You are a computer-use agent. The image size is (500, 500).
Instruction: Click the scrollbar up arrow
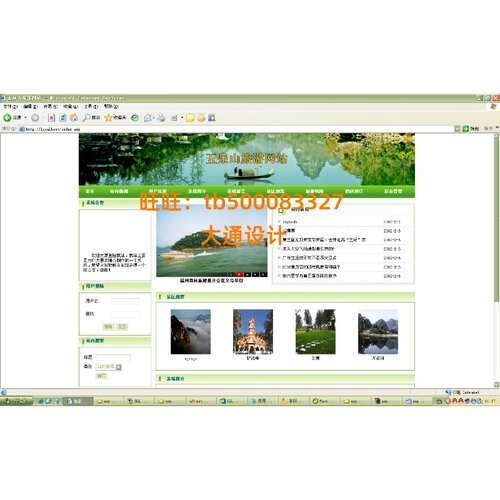pos(497,136)
